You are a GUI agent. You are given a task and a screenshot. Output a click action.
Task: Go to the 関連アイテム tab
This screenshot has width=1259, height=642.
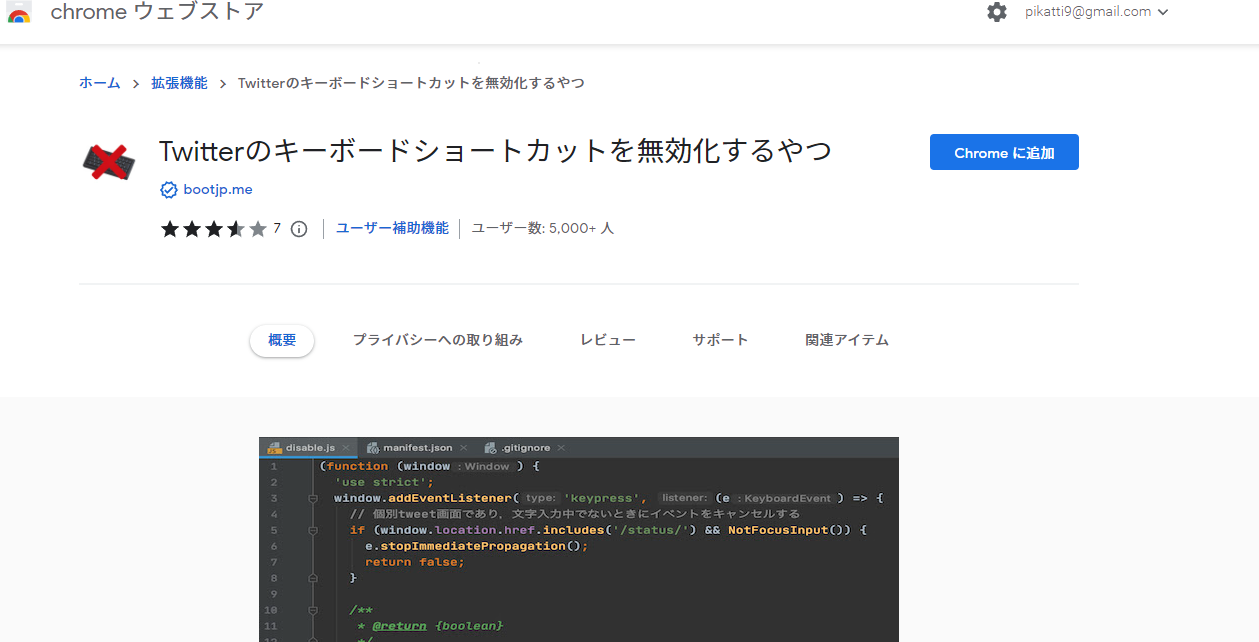(x=847, y=340)
